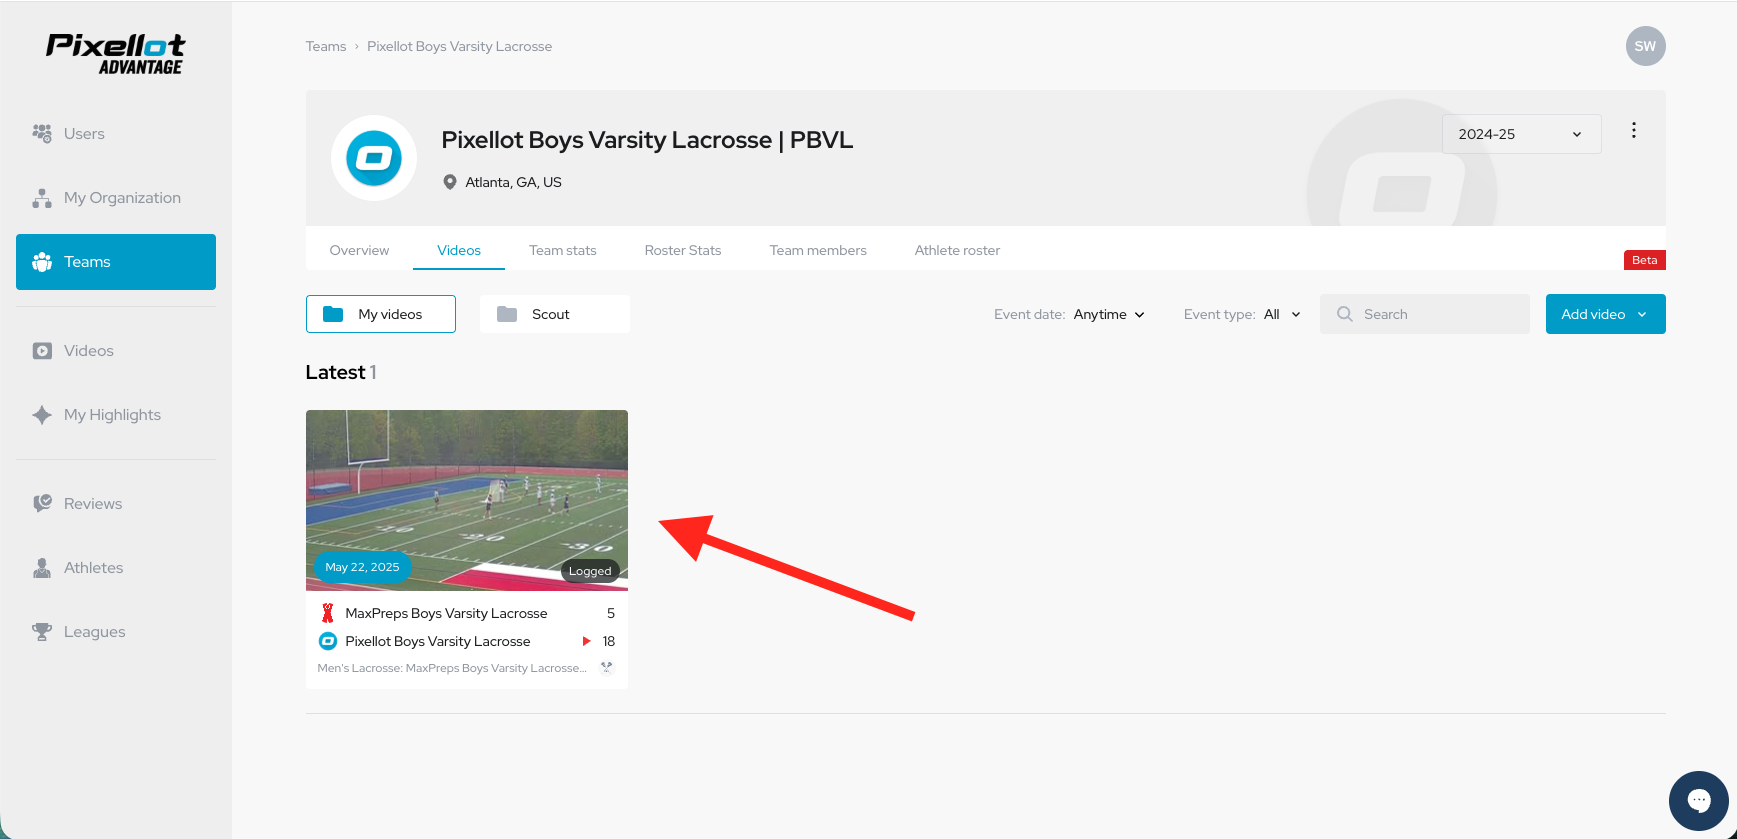Open the My Organization icon in the sidebar
1737x839 pixels.
pos(42,198)
